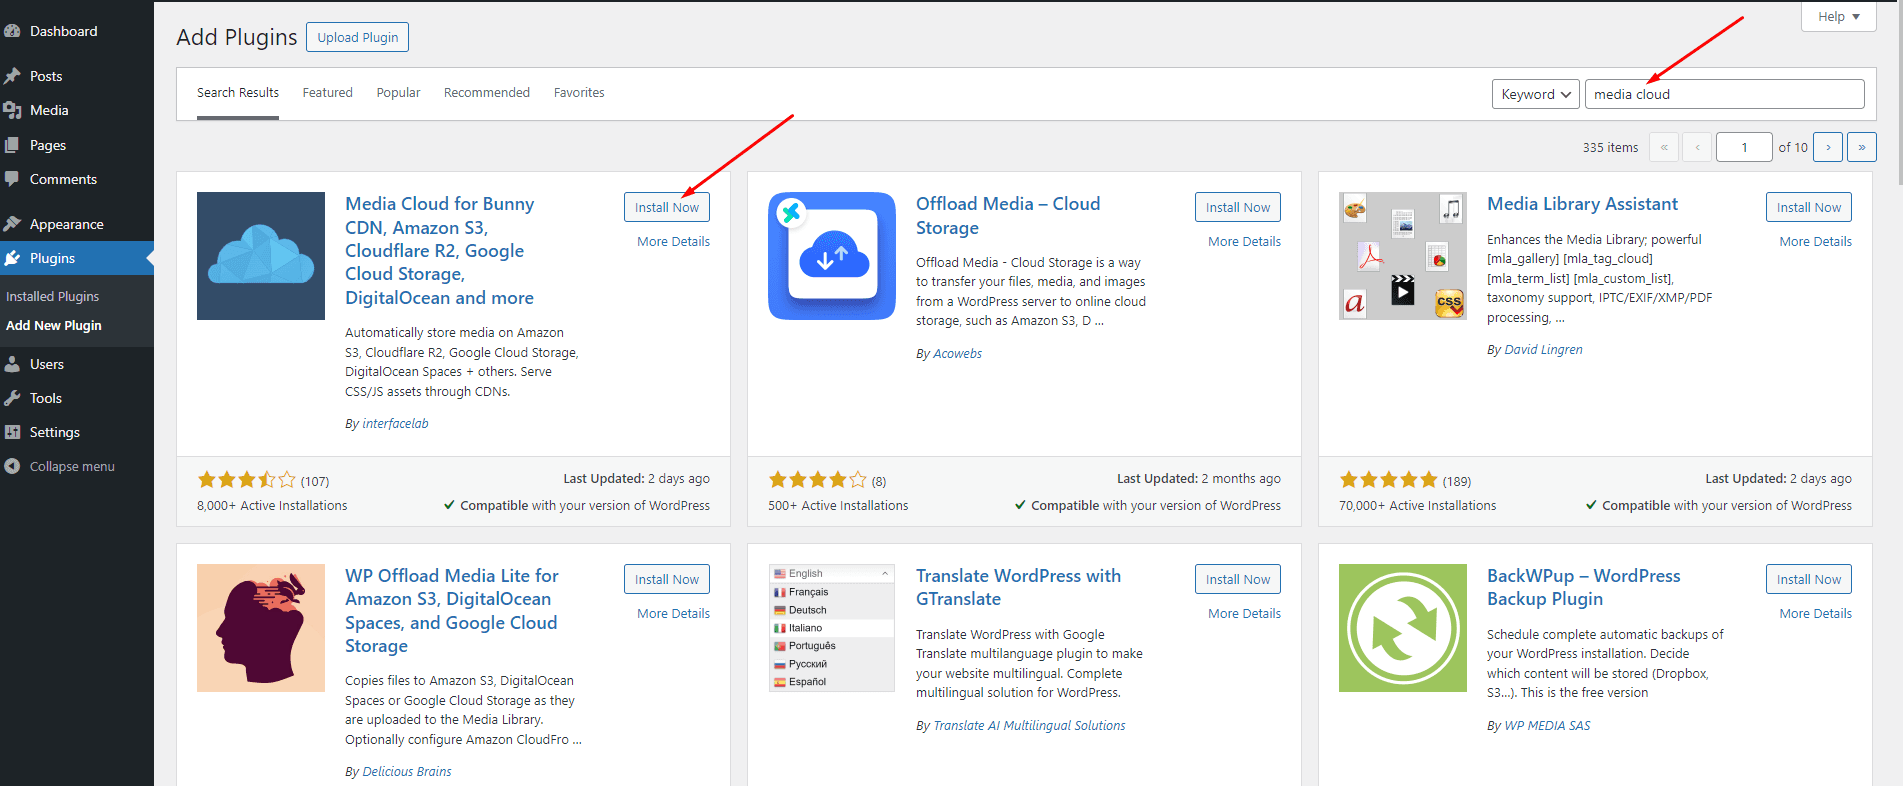Click the Tools wrench icon
This screenshot has height=786, width=1903.
pos(12,398)
